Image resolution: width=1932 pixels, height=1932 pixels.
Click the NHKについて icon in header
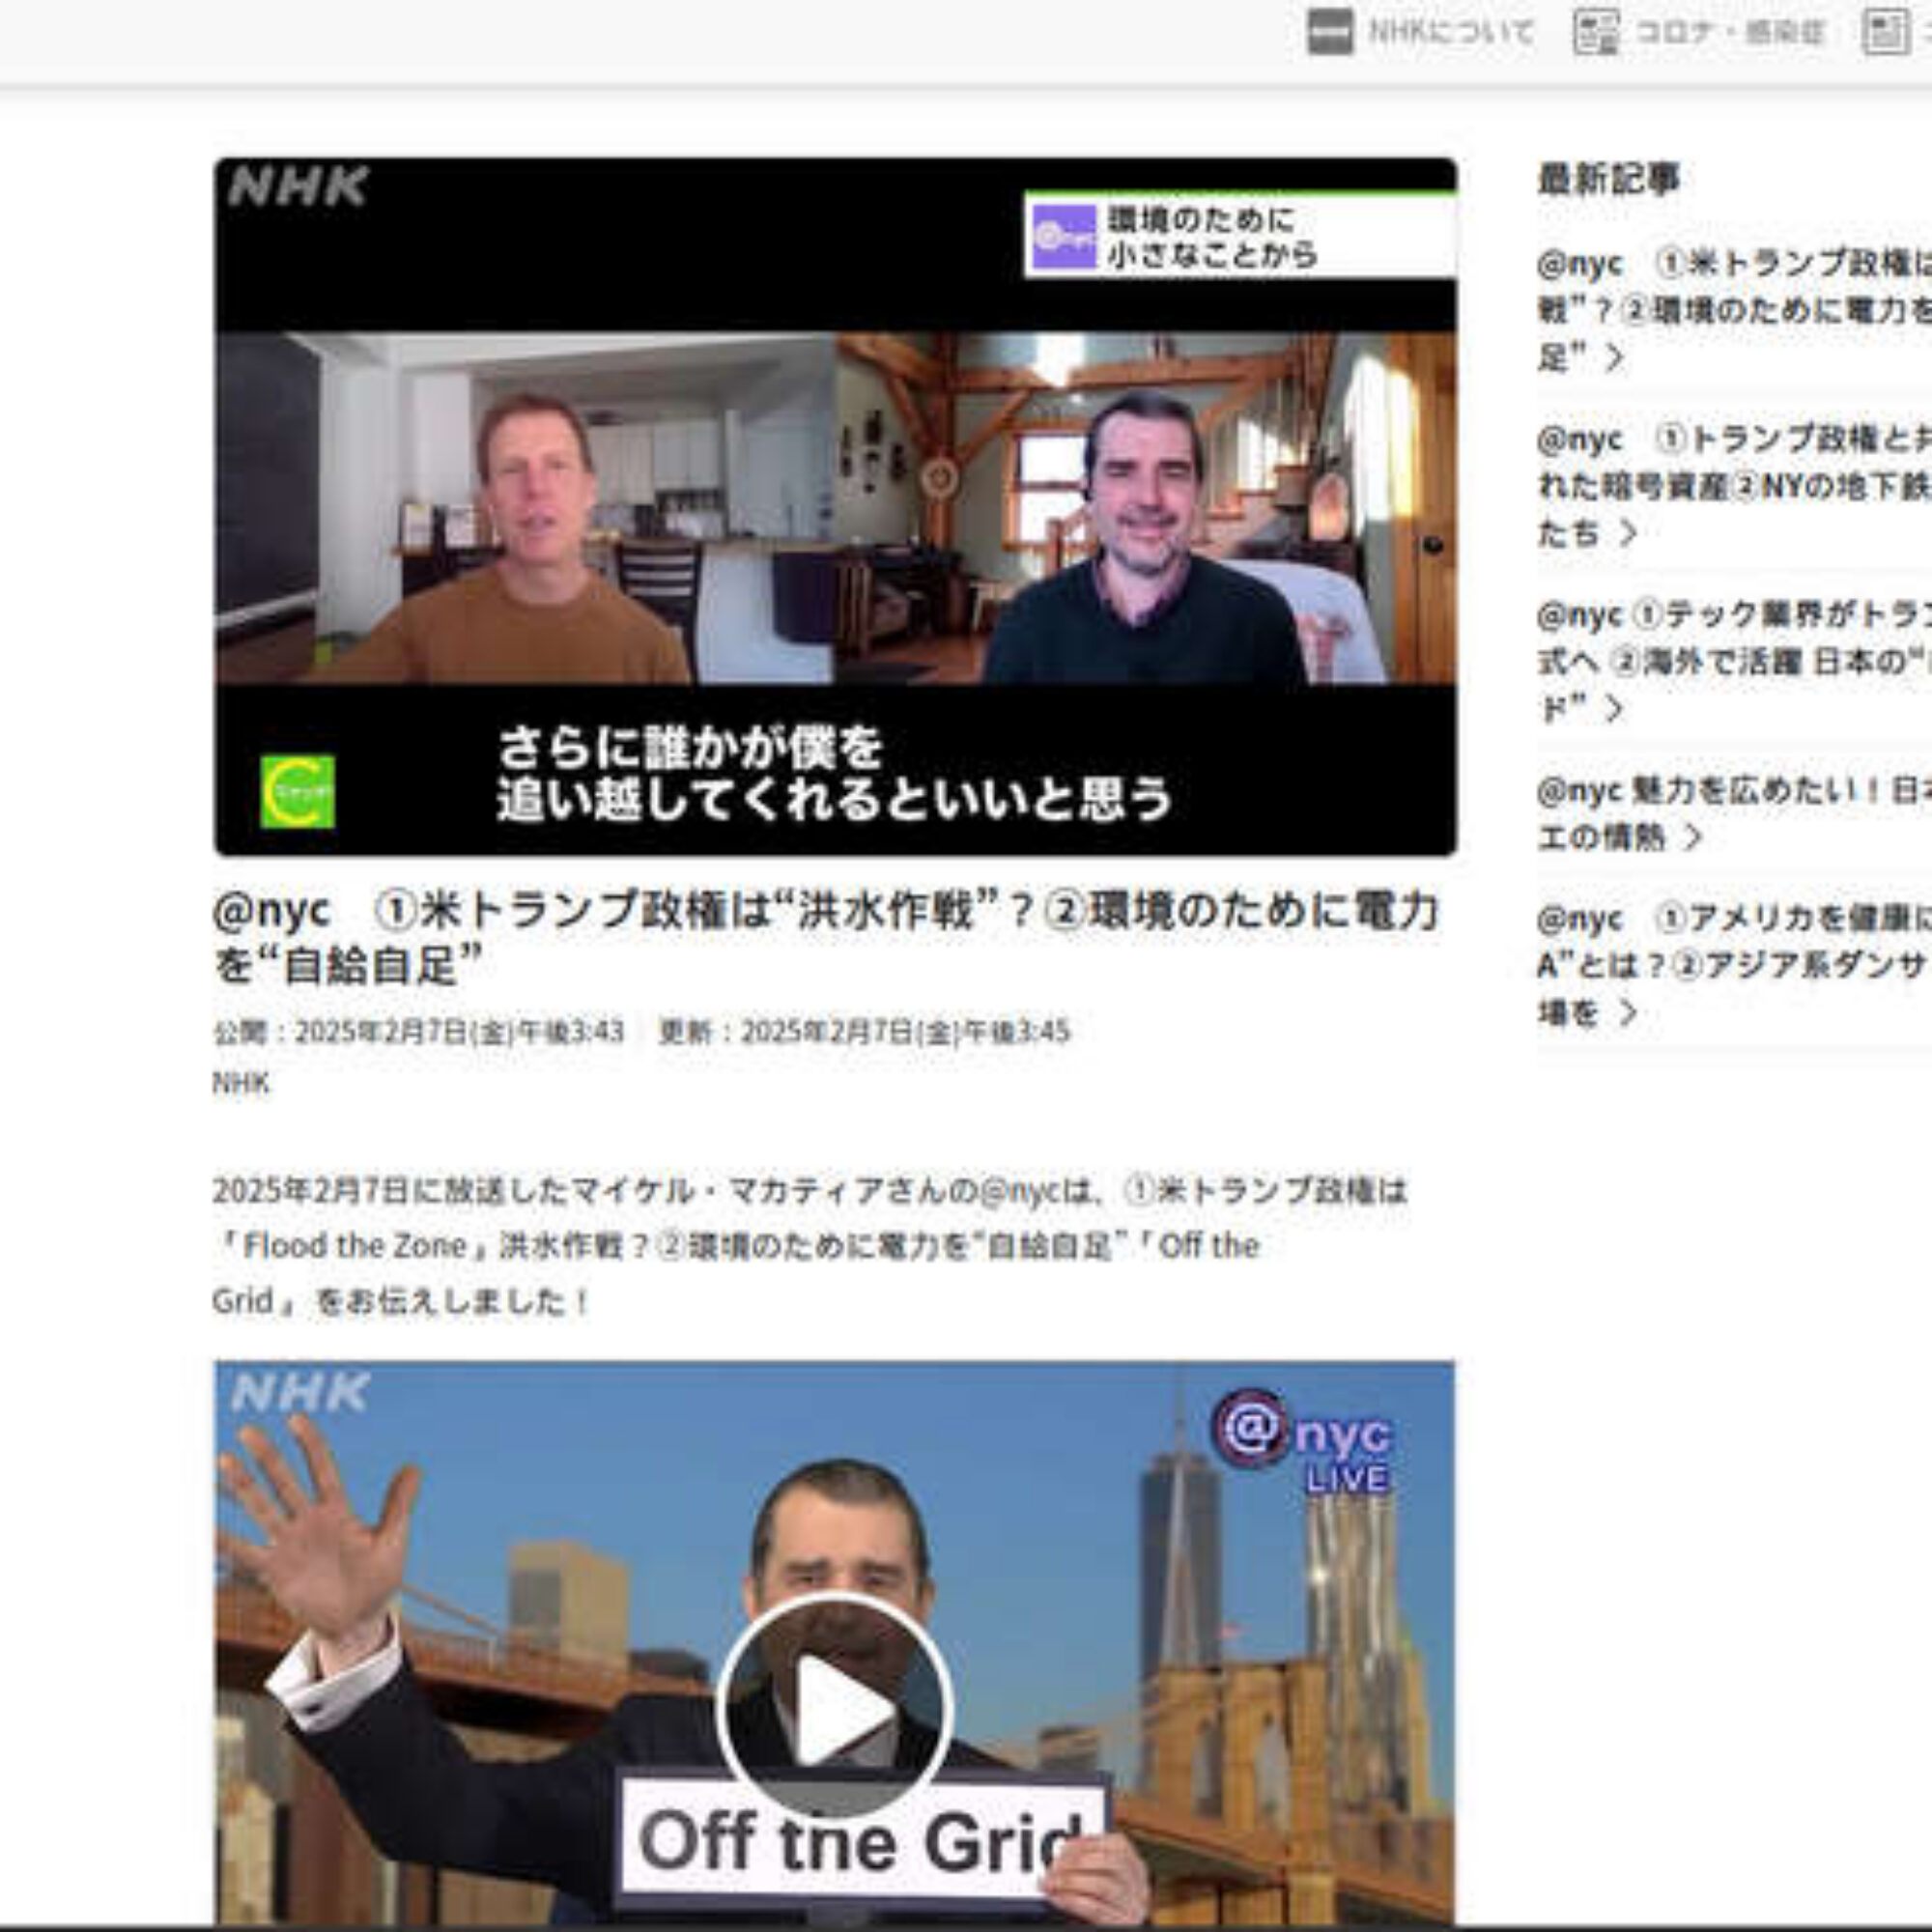(x=1330, y=33)
